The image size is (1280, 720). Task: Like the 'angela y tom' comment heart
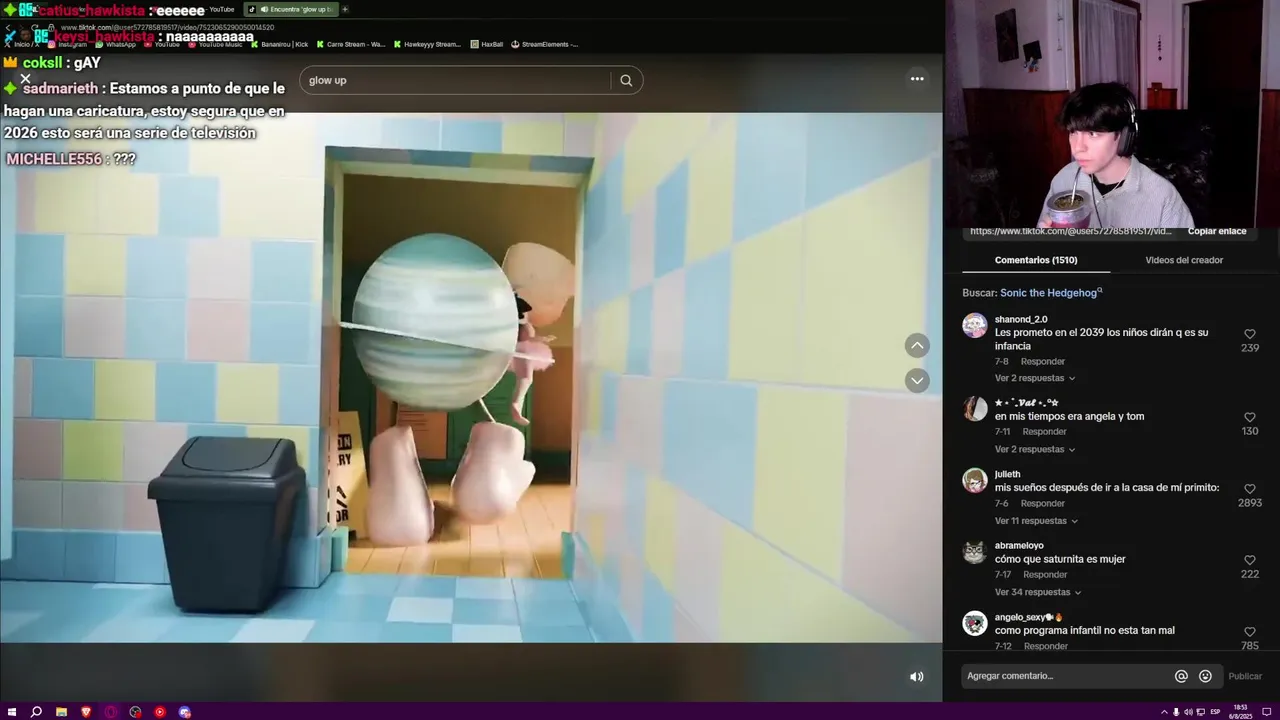(1249, 417)
